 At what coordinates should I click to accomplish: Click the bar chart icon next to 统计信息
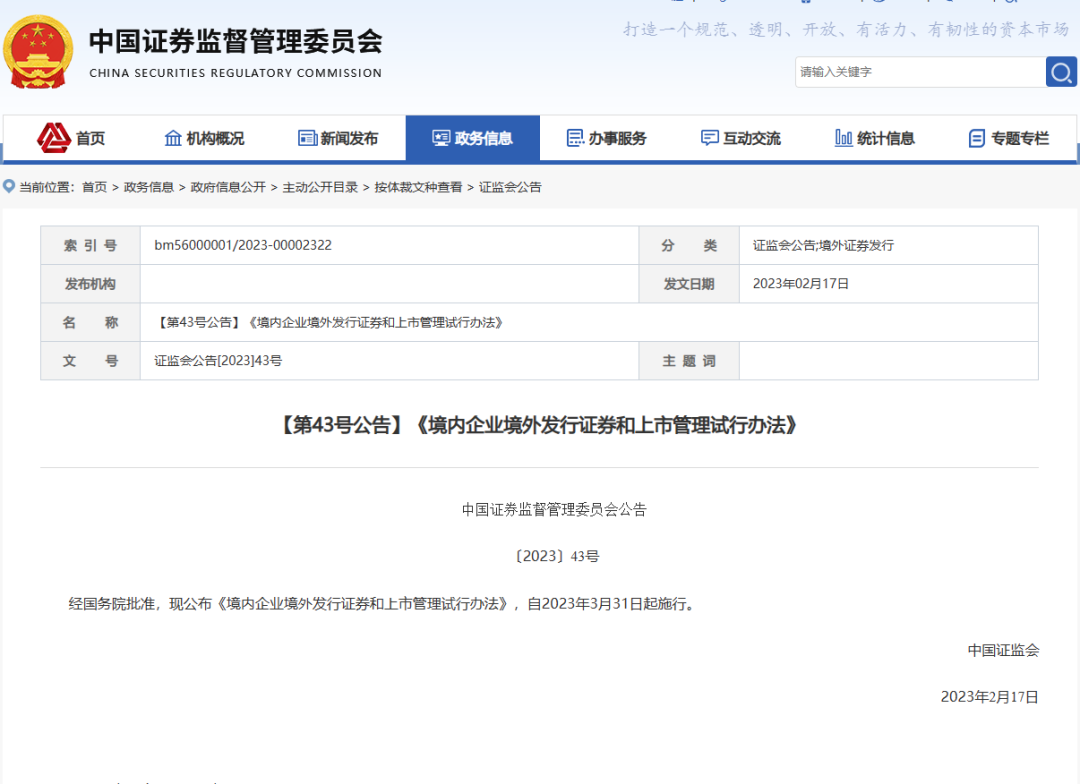(844, 138)
